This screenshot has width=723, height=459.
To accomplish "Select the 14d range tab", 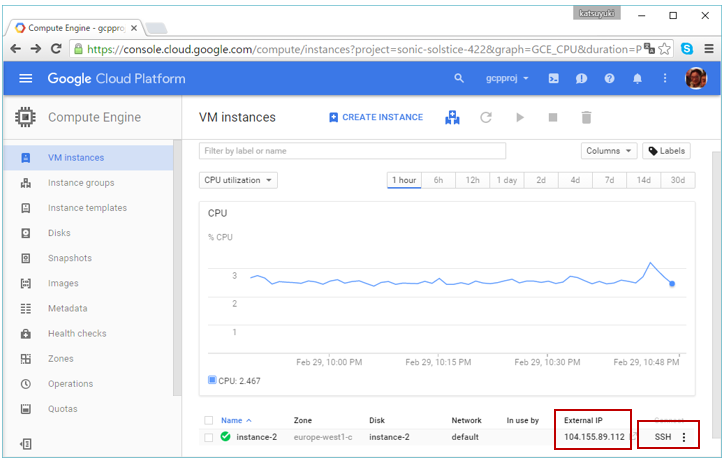I will [643, 180].
